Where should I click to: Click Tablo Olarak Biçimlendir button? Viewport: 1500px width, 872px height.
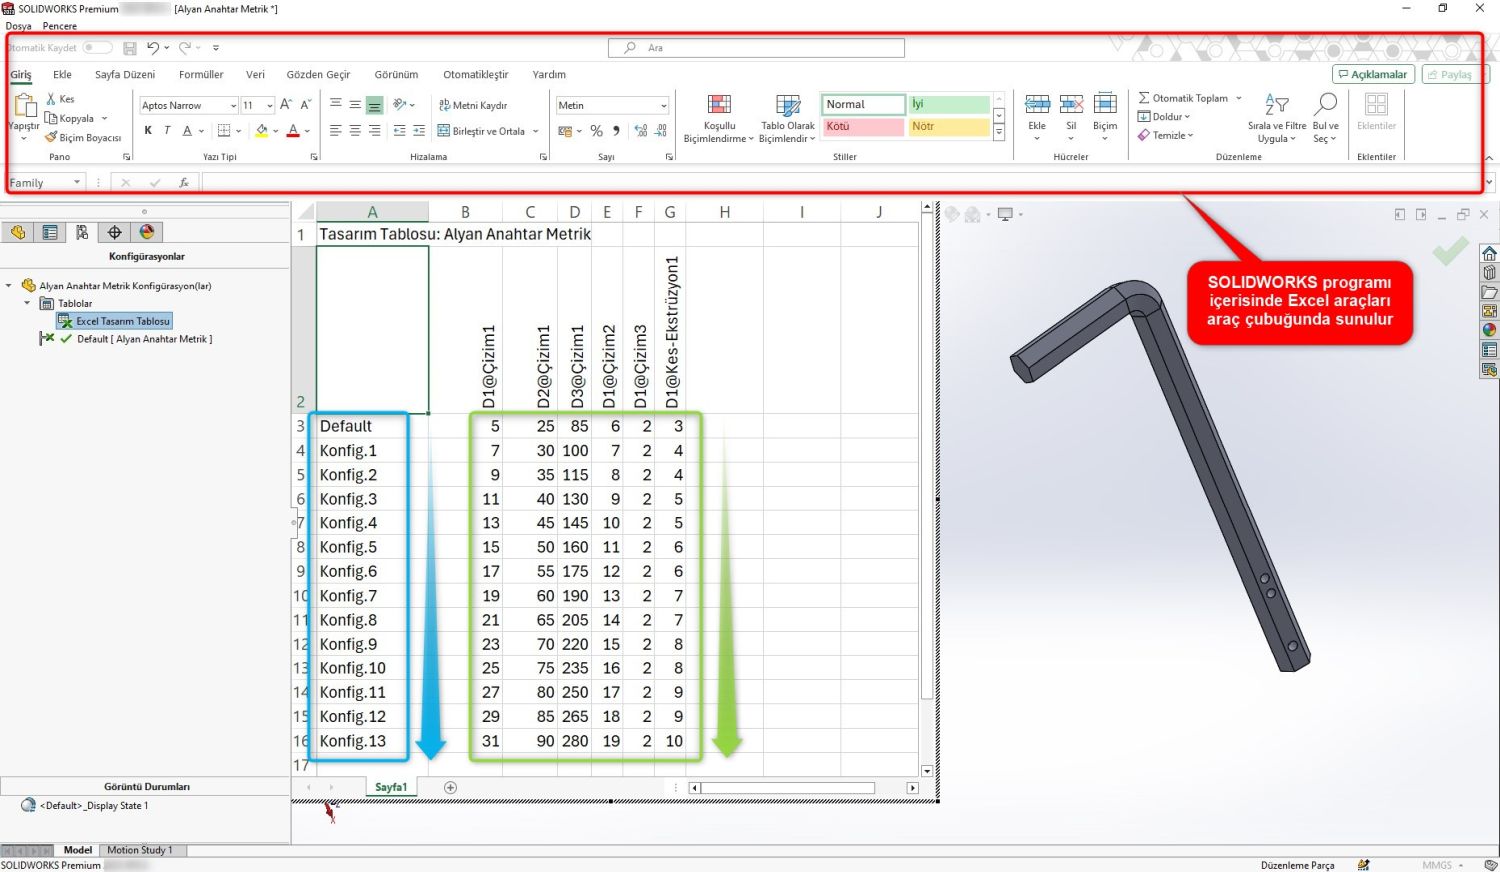pyautogui.click(x=788, y=119)
